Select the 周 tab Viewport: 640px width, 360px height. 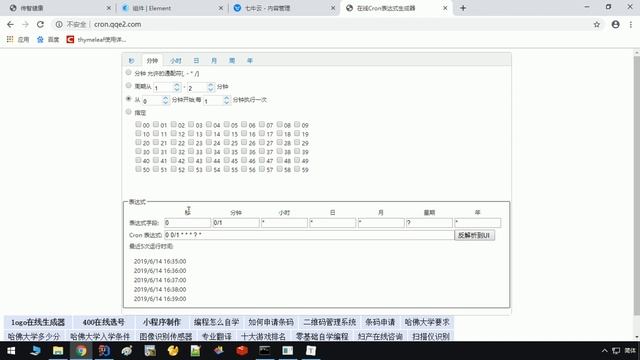[232, 60]
